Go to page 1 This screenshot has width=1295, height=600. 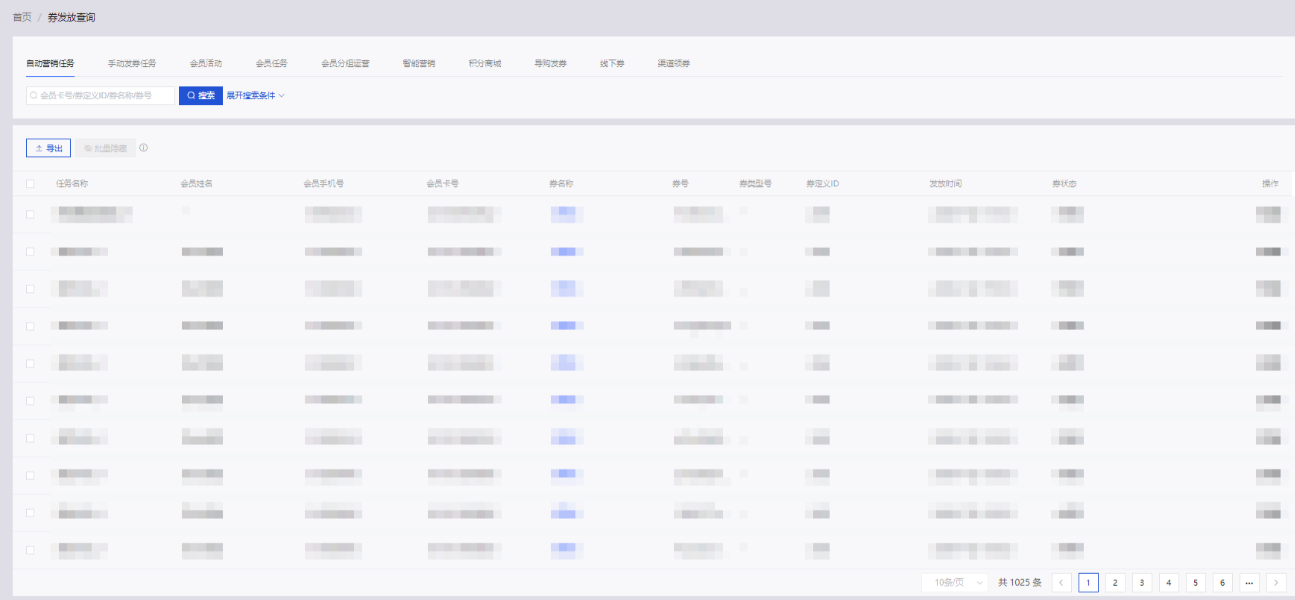[x=1089, y=582]
